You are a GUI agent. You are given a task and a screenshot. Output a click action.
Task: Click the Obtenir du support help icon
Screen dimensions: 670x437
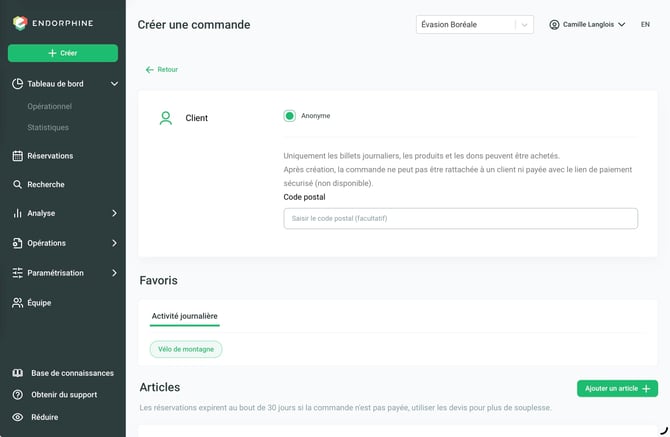coord(18,395)
